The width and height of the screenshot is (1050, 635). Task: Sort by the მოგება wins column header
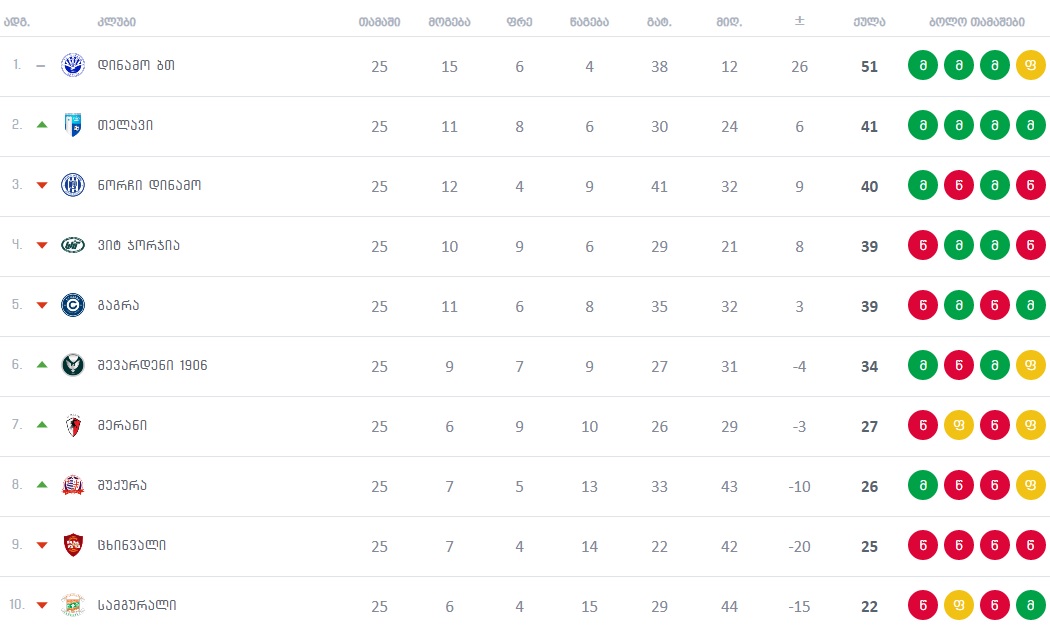point(449,22)
